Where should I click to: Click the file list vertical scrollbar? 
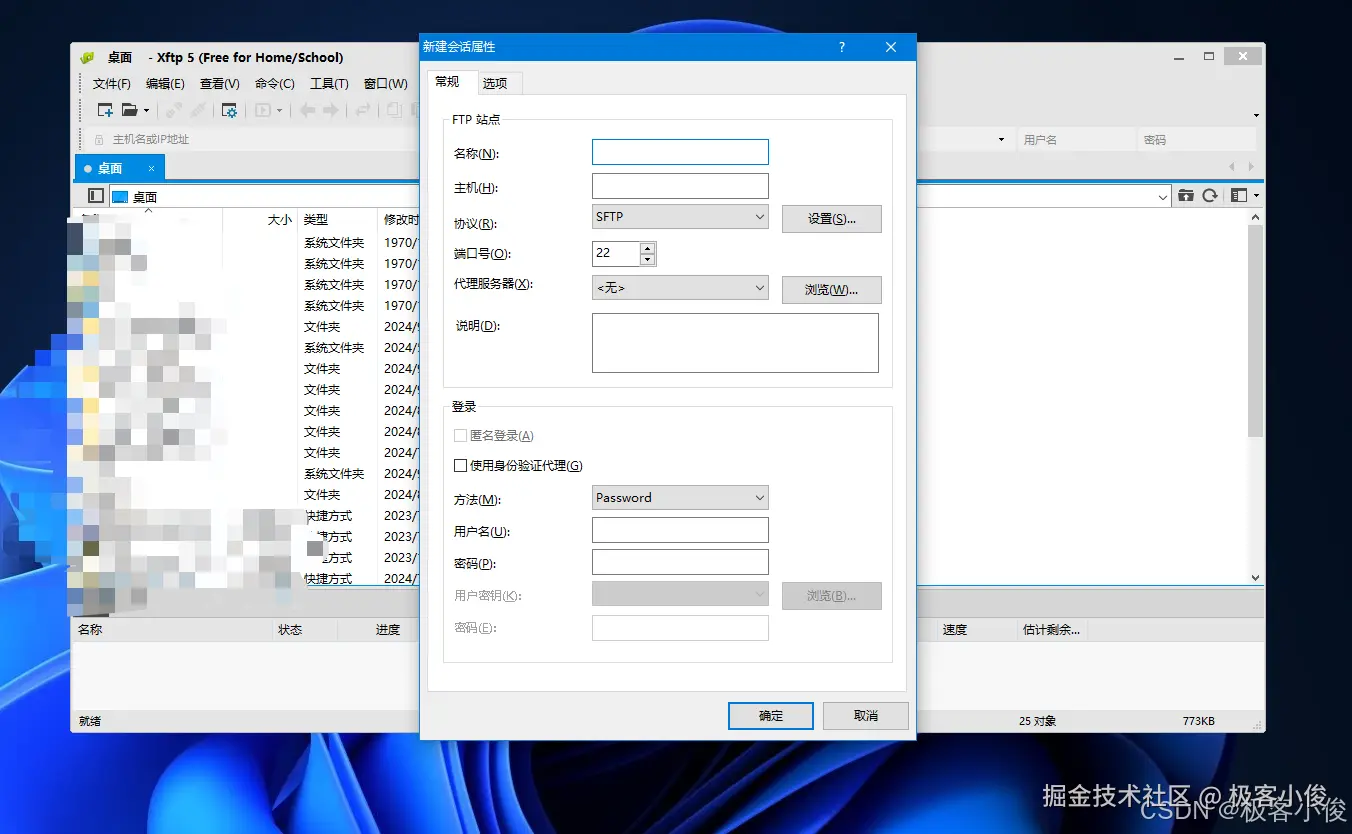tap(1256, 330)
